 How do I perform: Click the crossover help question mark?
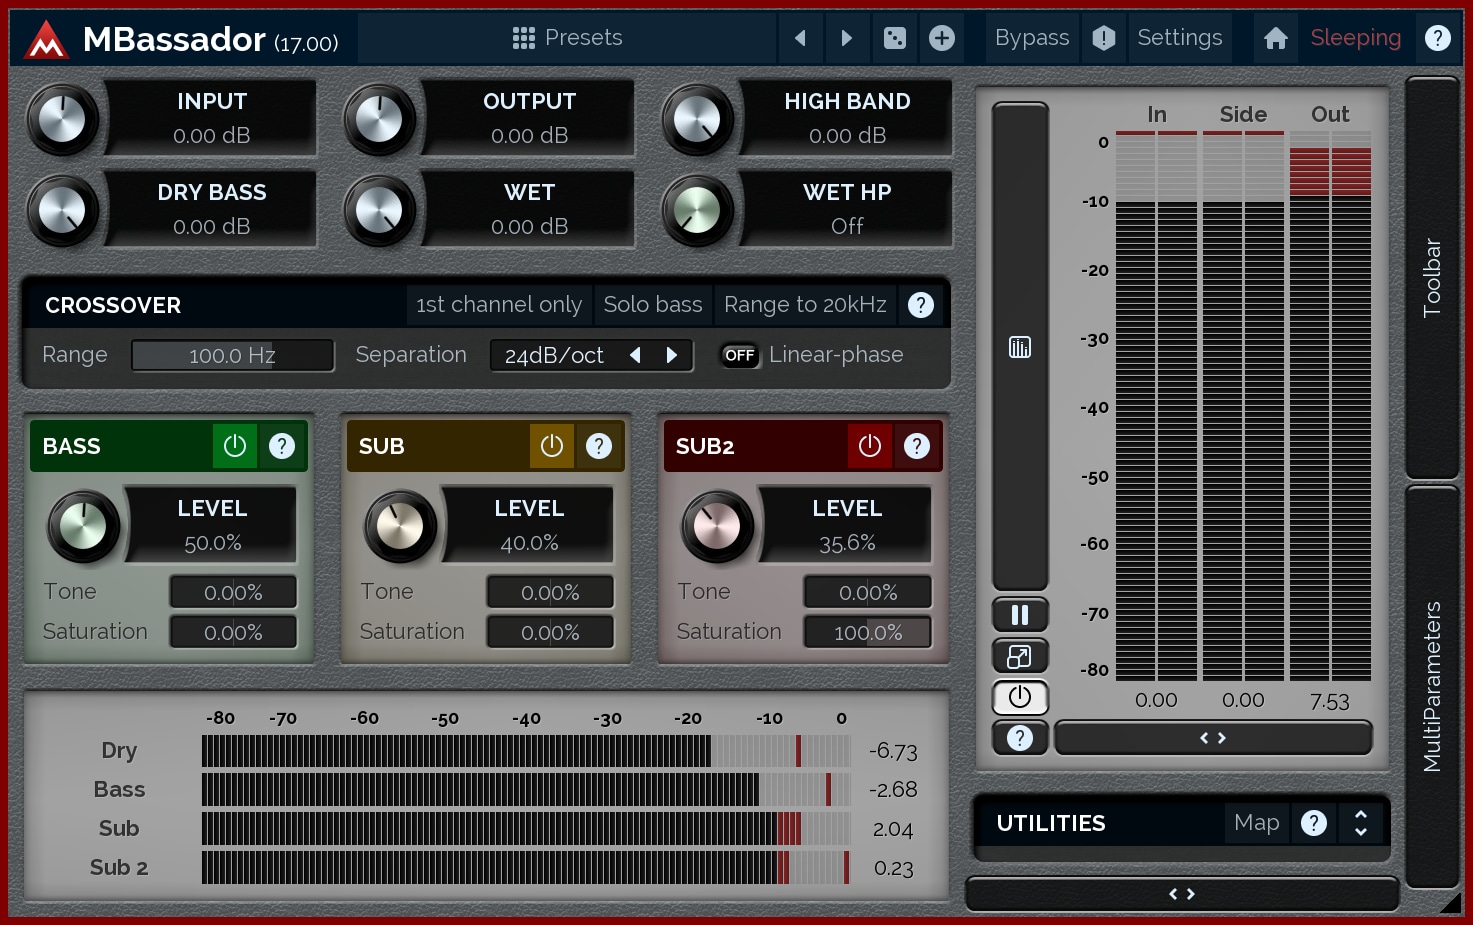[x=921, y=305]
